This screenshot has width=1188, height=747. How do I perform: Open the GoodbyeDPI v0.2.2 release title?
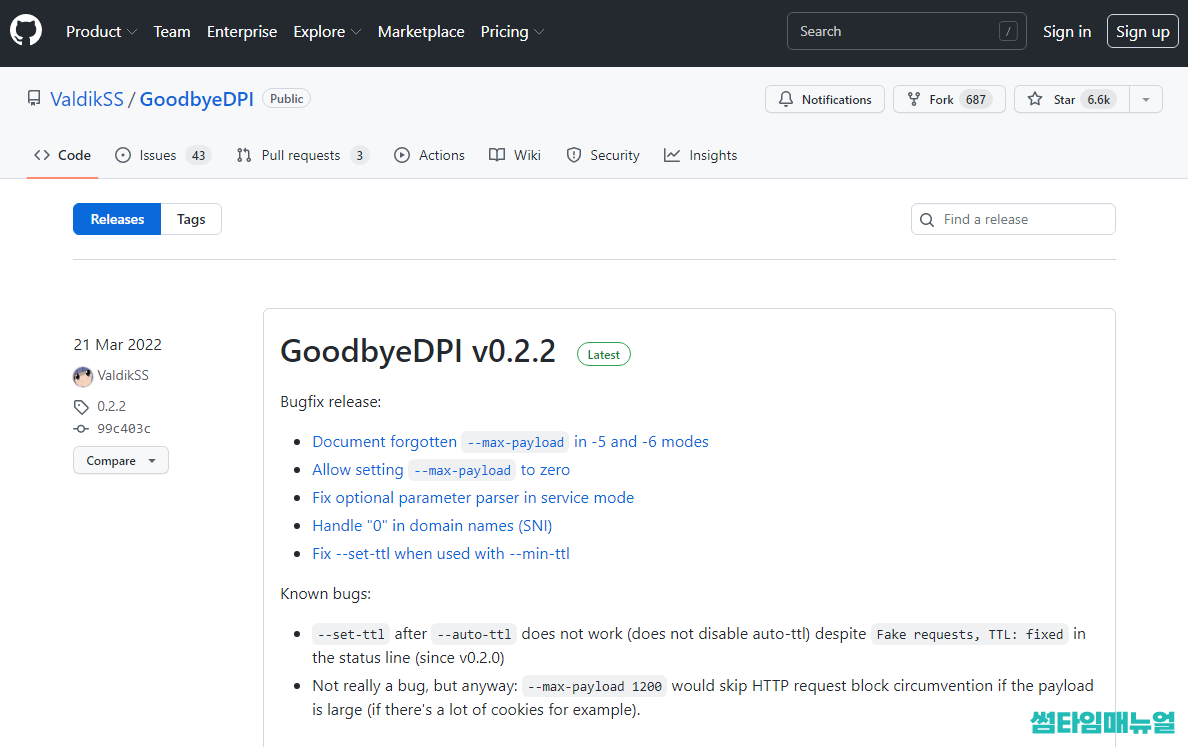pos(417,351)
